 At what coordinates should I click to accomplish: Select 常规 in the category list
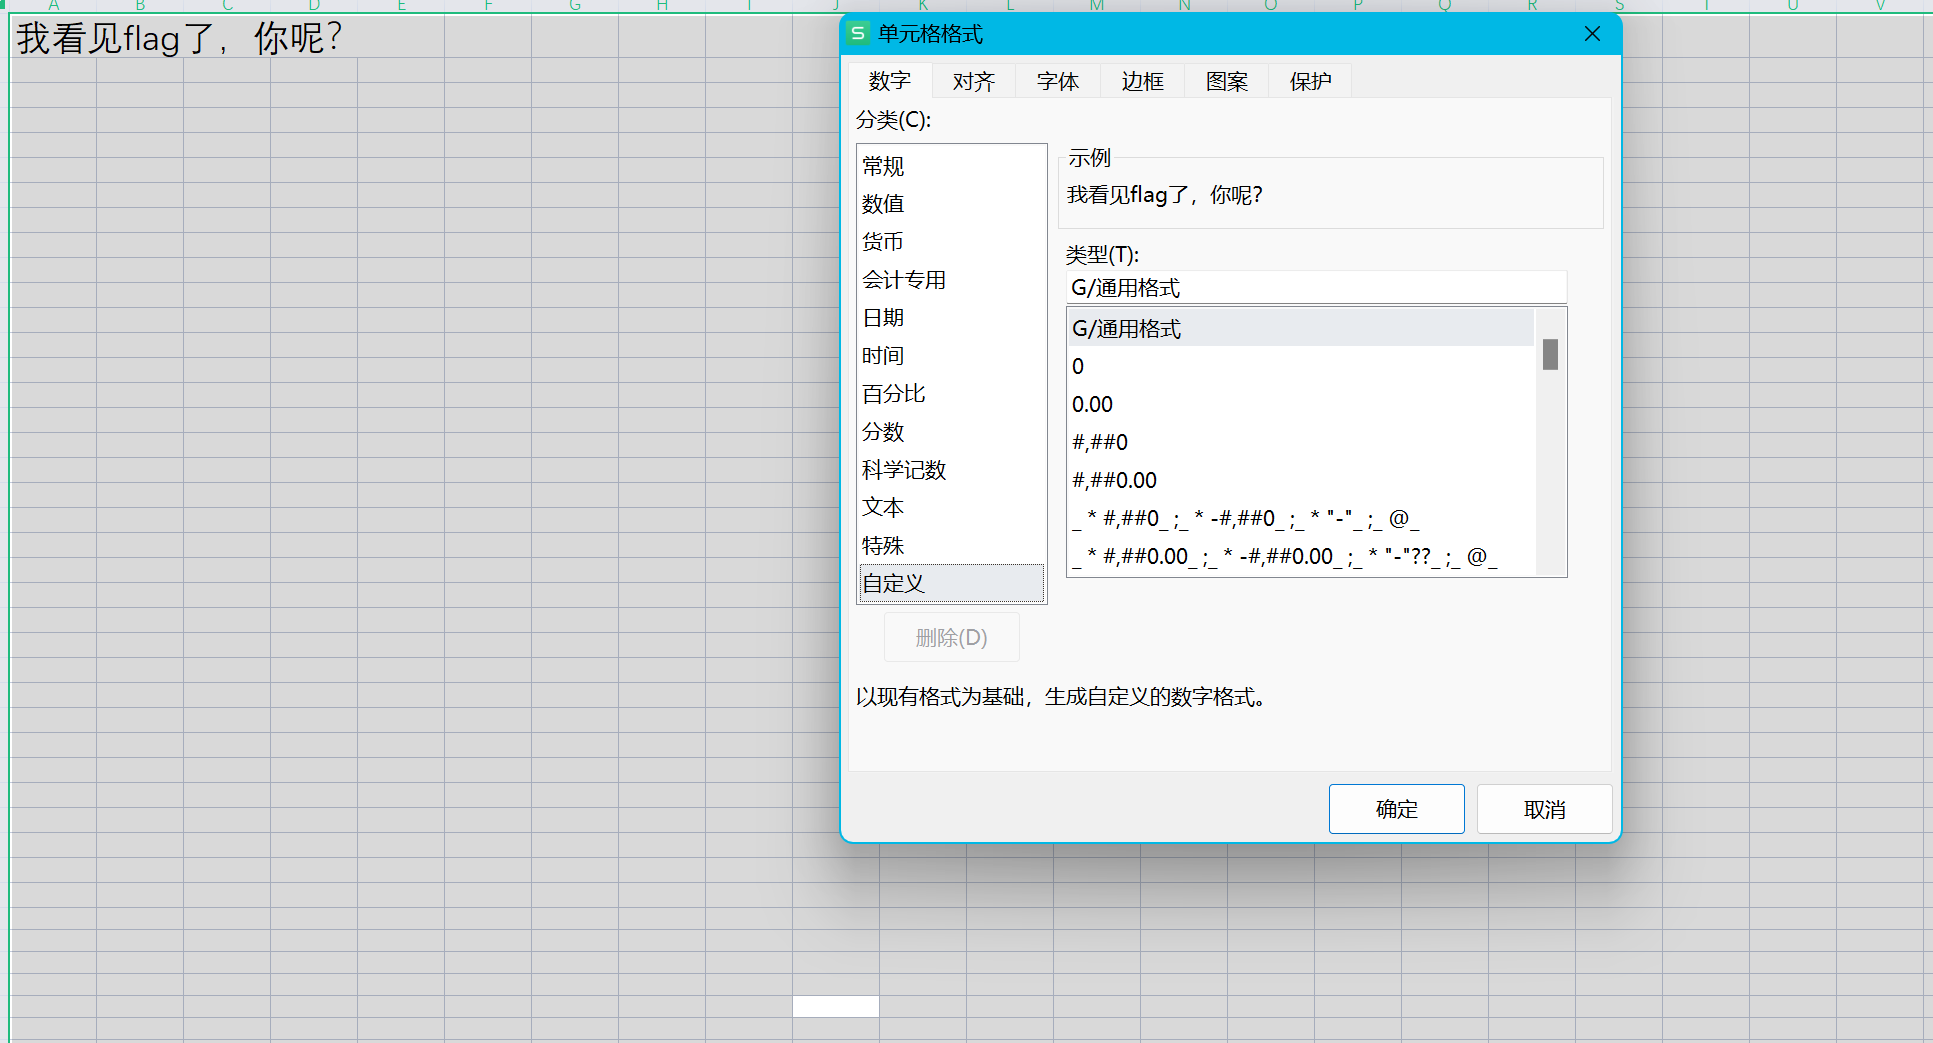[951, 166]
